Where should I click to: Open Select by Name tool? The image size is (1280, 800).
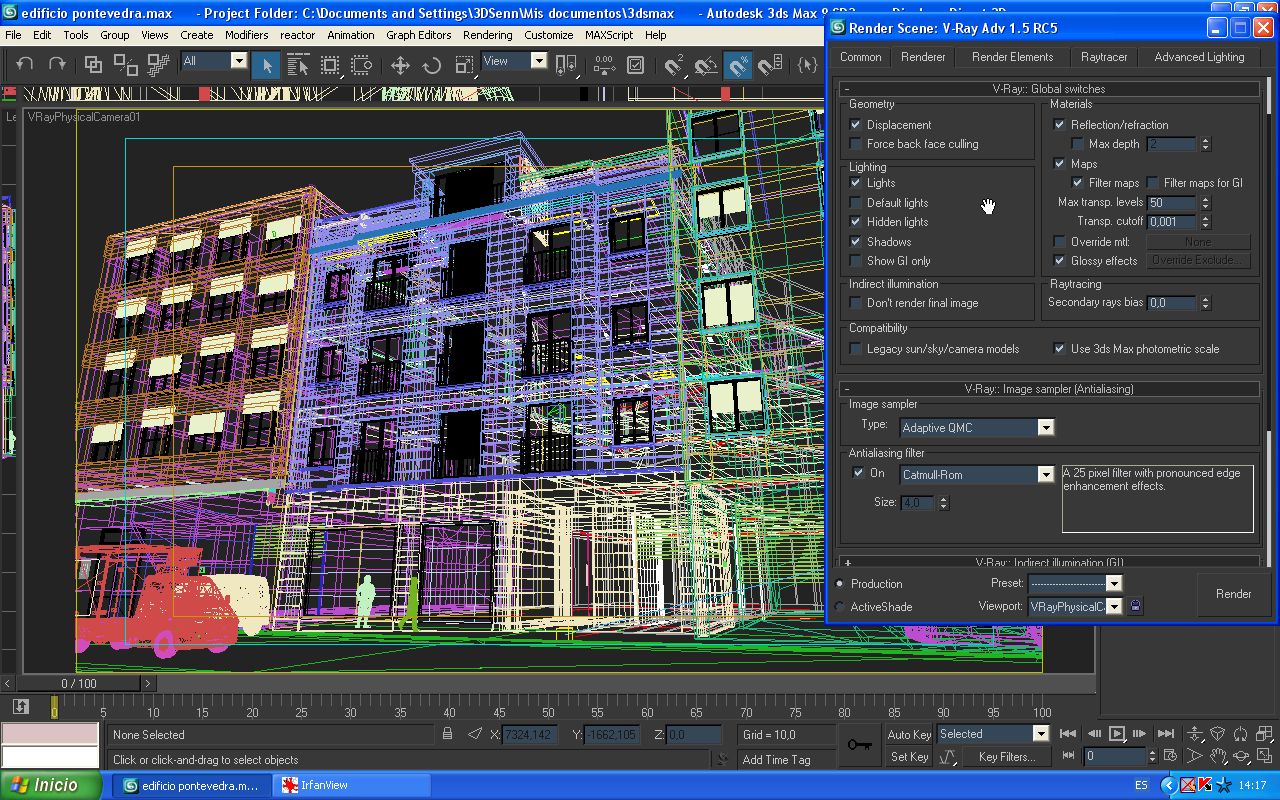click(298, 66)
